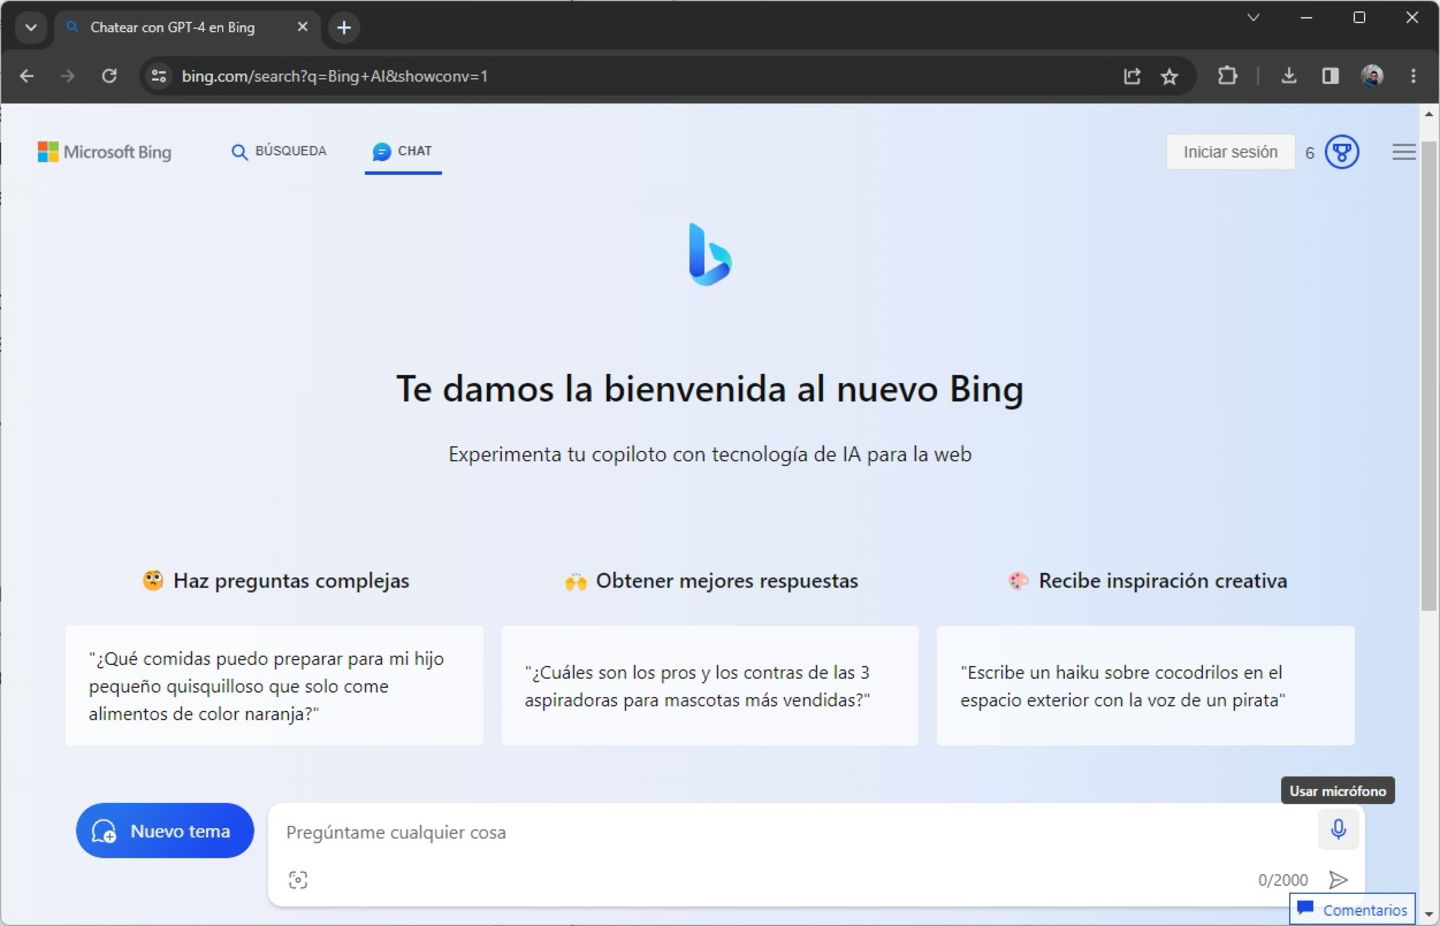Open the Bing hamburger menu
The image size is (1440, 926).
click(x=1404, y=152)
